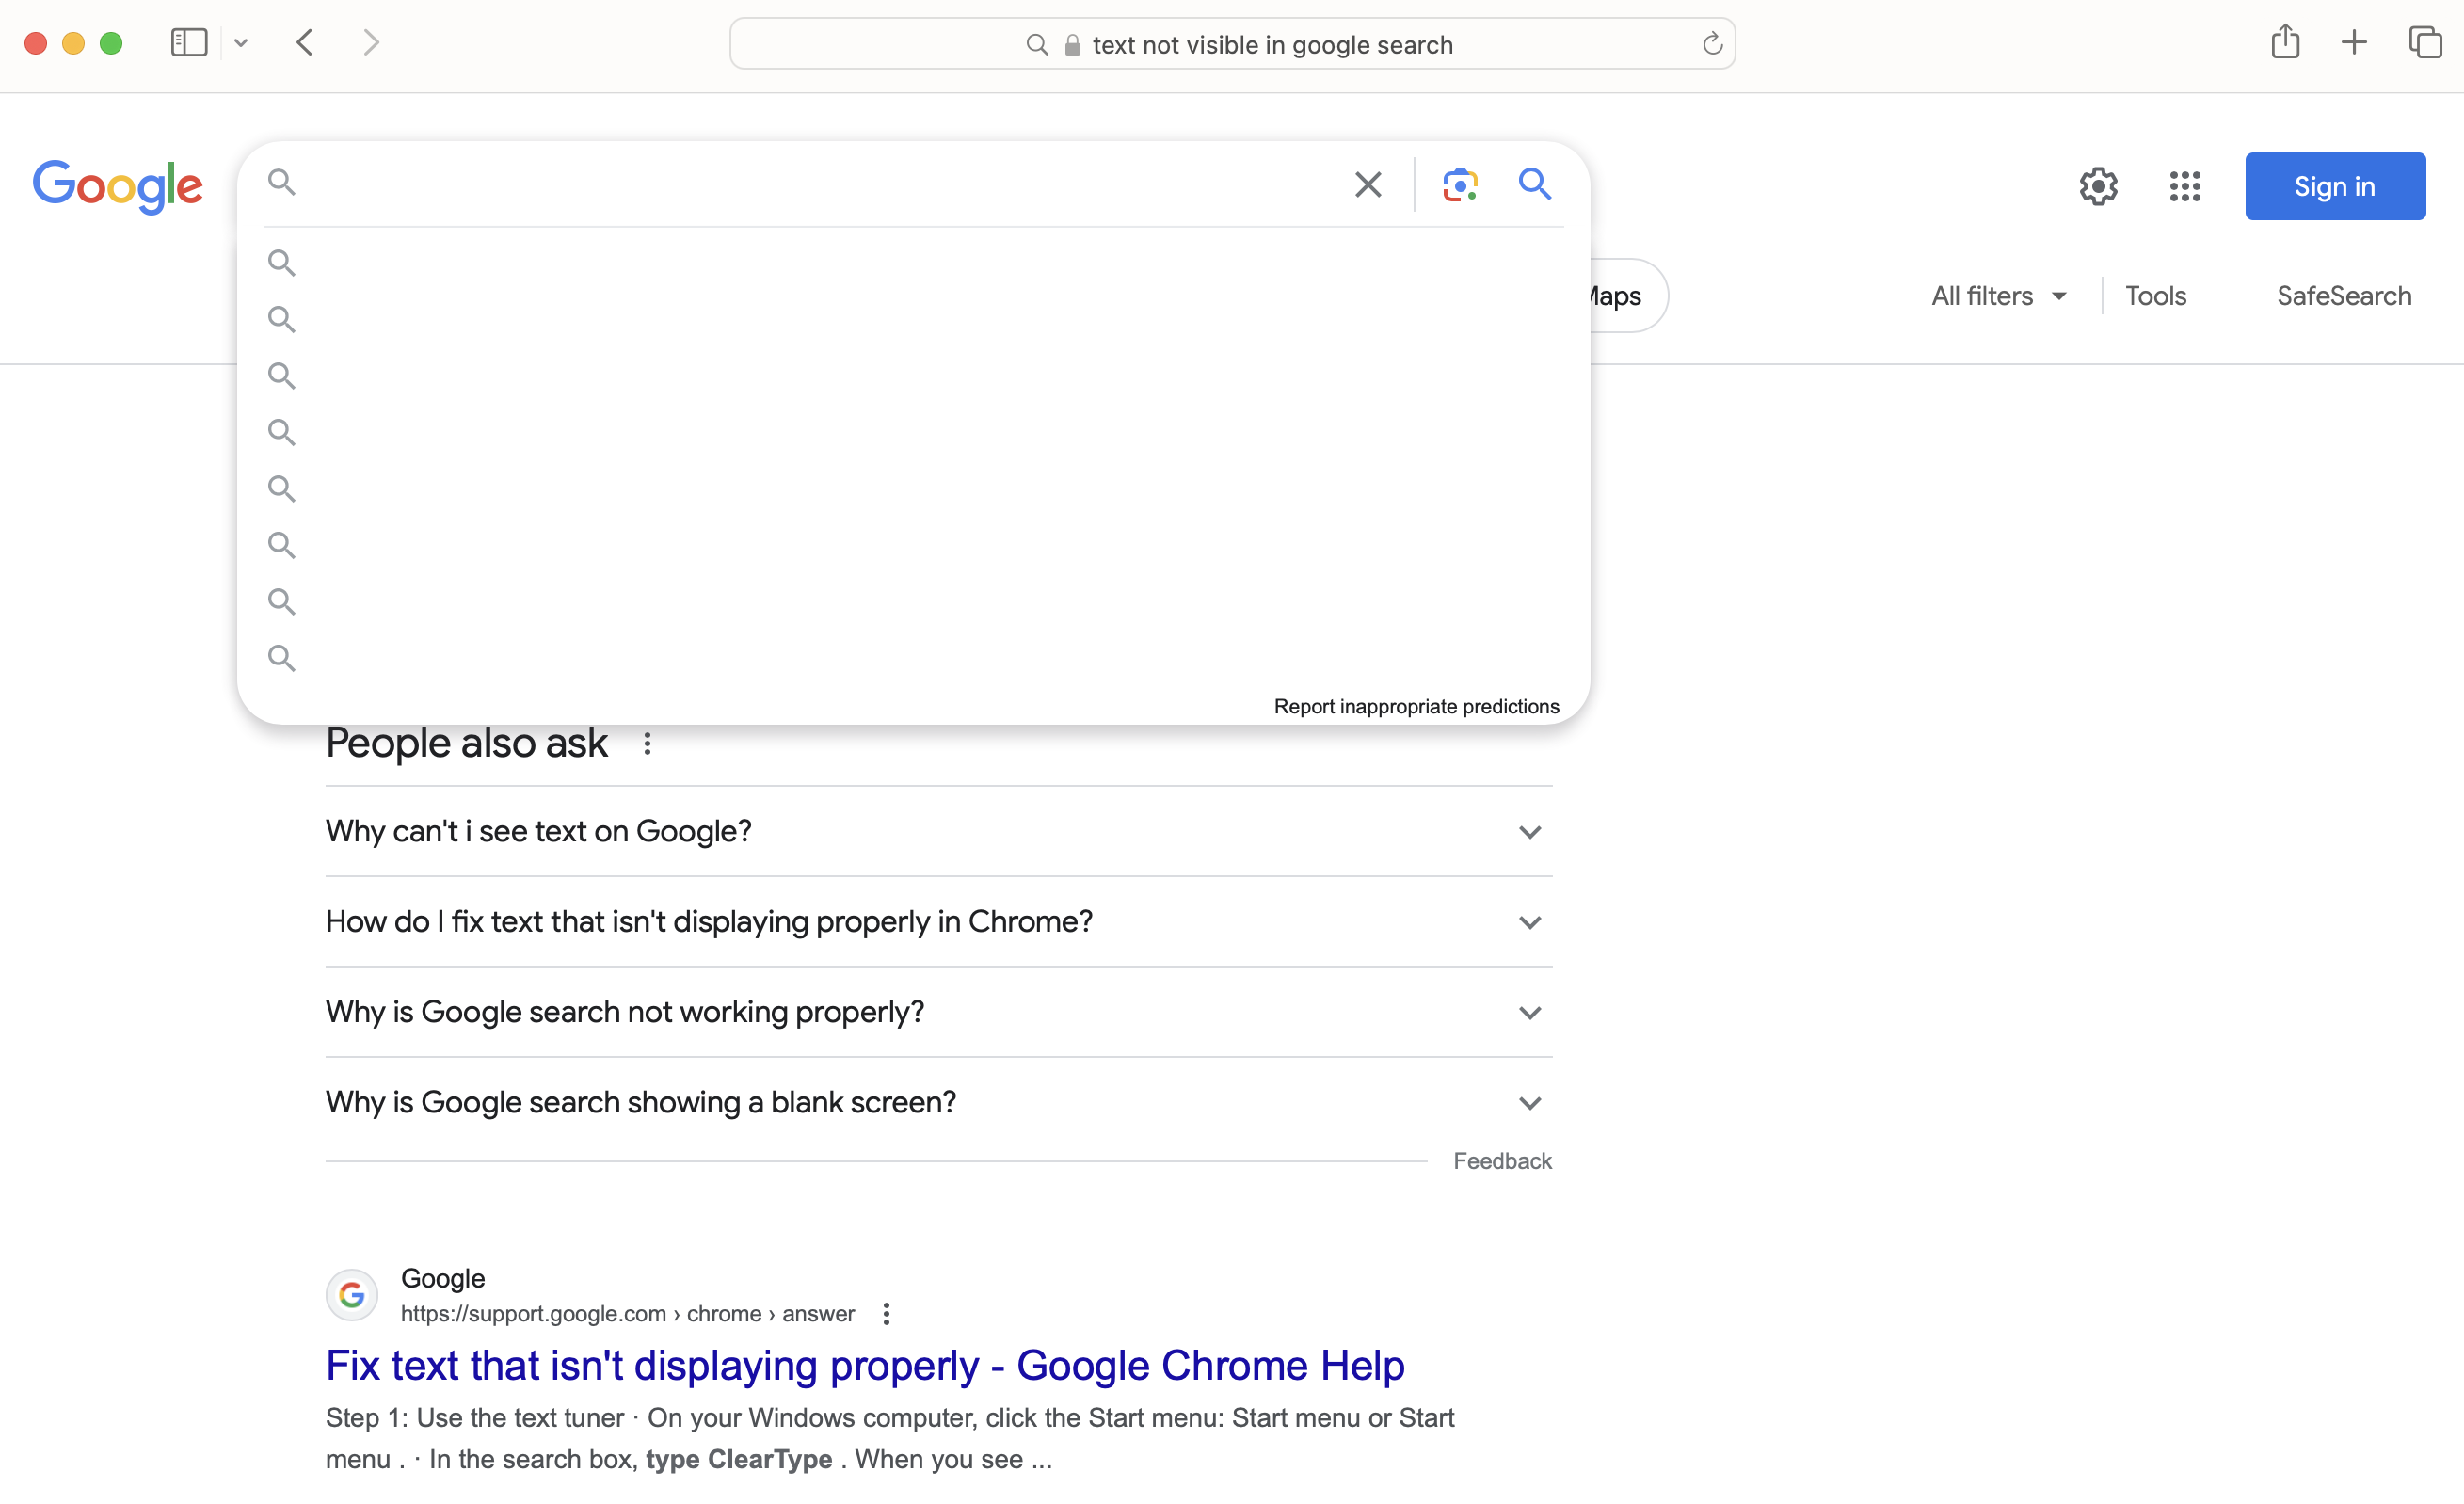Open Google quick settings gear icon
2464x1504 pixels.
click(x=2098, y=187)
